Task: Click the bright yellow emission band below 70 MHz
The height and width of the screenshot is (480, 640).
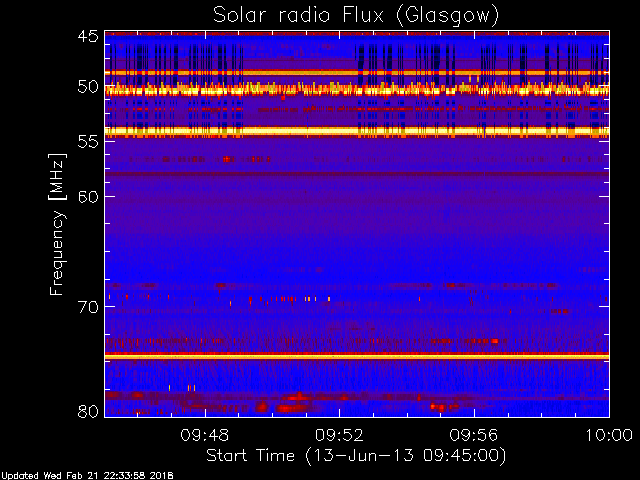Action: pyautogui.click(x=357, y=356)
